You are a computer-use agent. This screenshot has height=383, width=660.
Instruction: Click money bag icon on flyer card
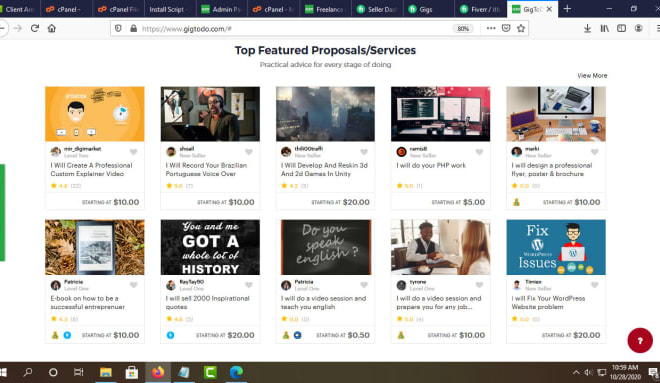click(x=516, y=202)
